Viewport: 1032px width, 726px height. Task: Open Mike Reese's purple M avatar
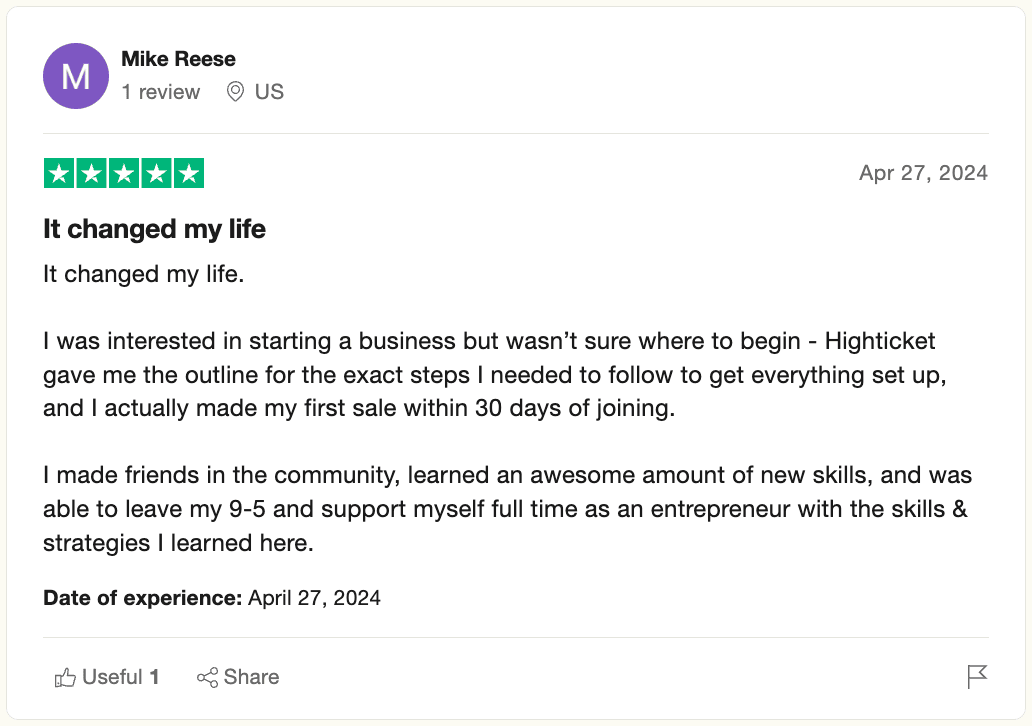coord(76,76)
